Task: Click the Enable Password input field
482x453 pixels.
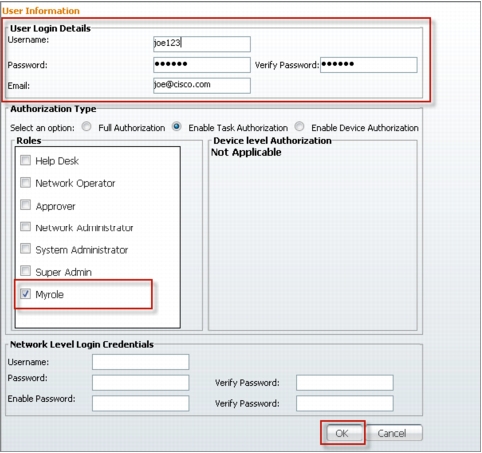Action: tap(141, 403)
